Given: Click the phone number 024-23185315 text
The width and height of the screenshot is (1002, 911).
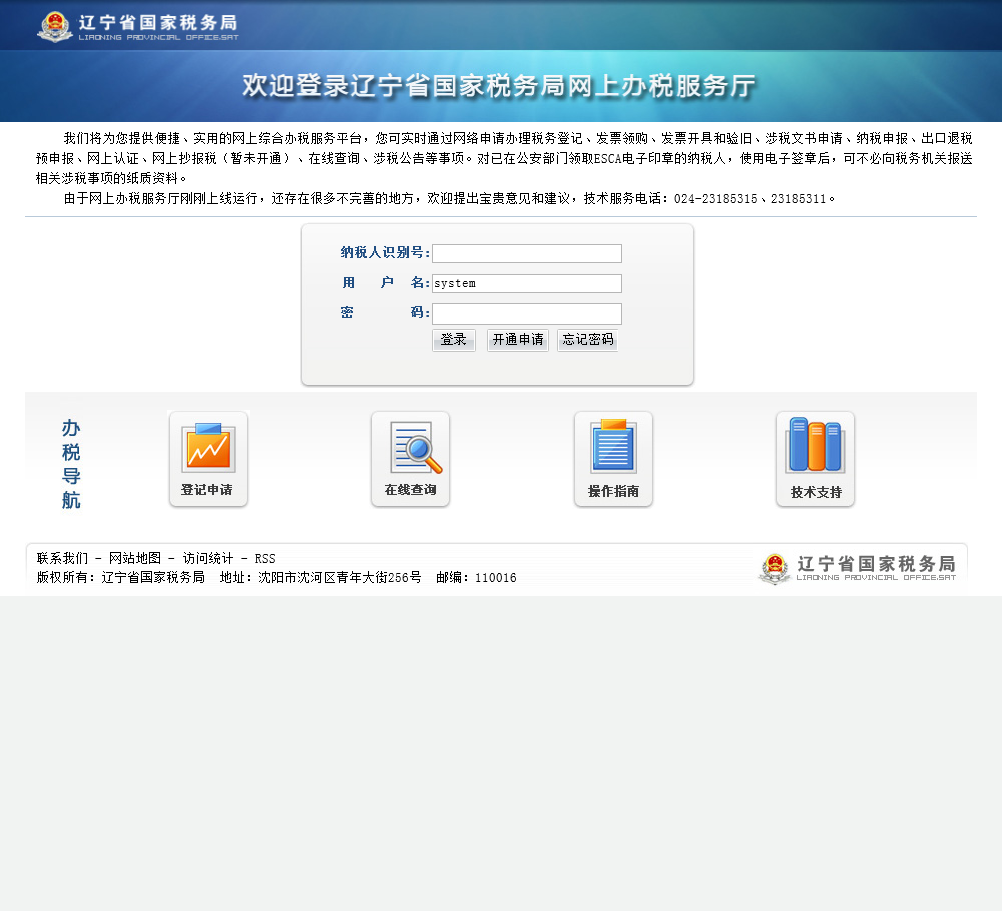Looking at the screenshot, I should (x=716, y=199).
